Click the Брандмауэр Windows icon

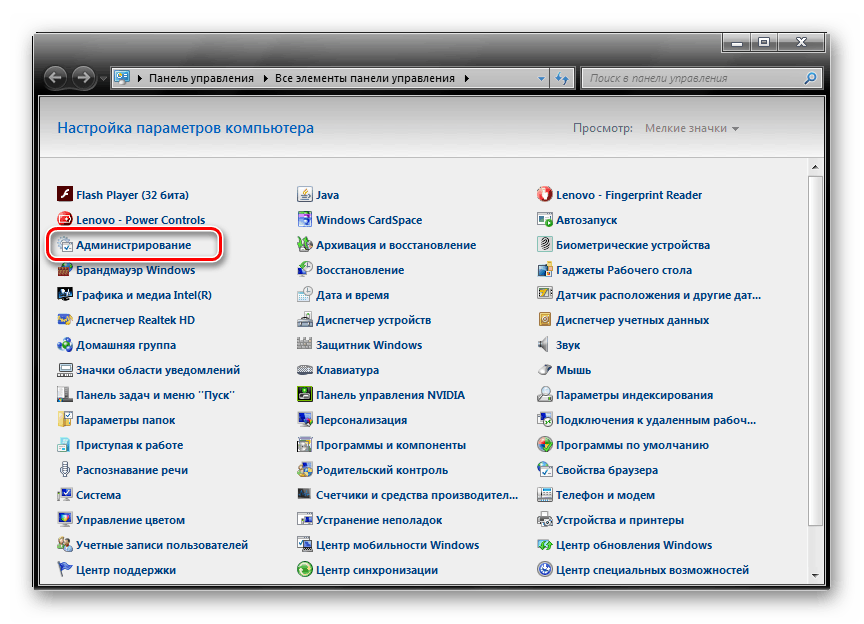pyautogui.click(x=65, y=270)
